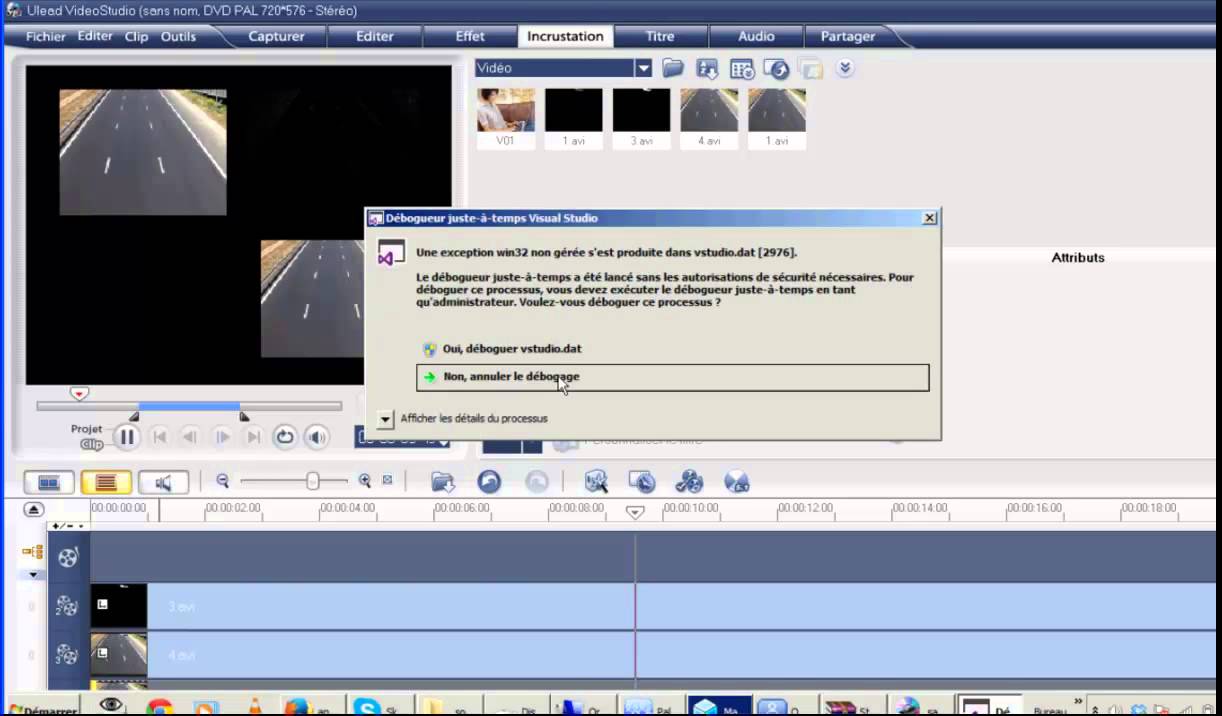This screenshot has width=1222, height=716.
Task: Click the first overlay track icon
Action: [x=66, y=606]
